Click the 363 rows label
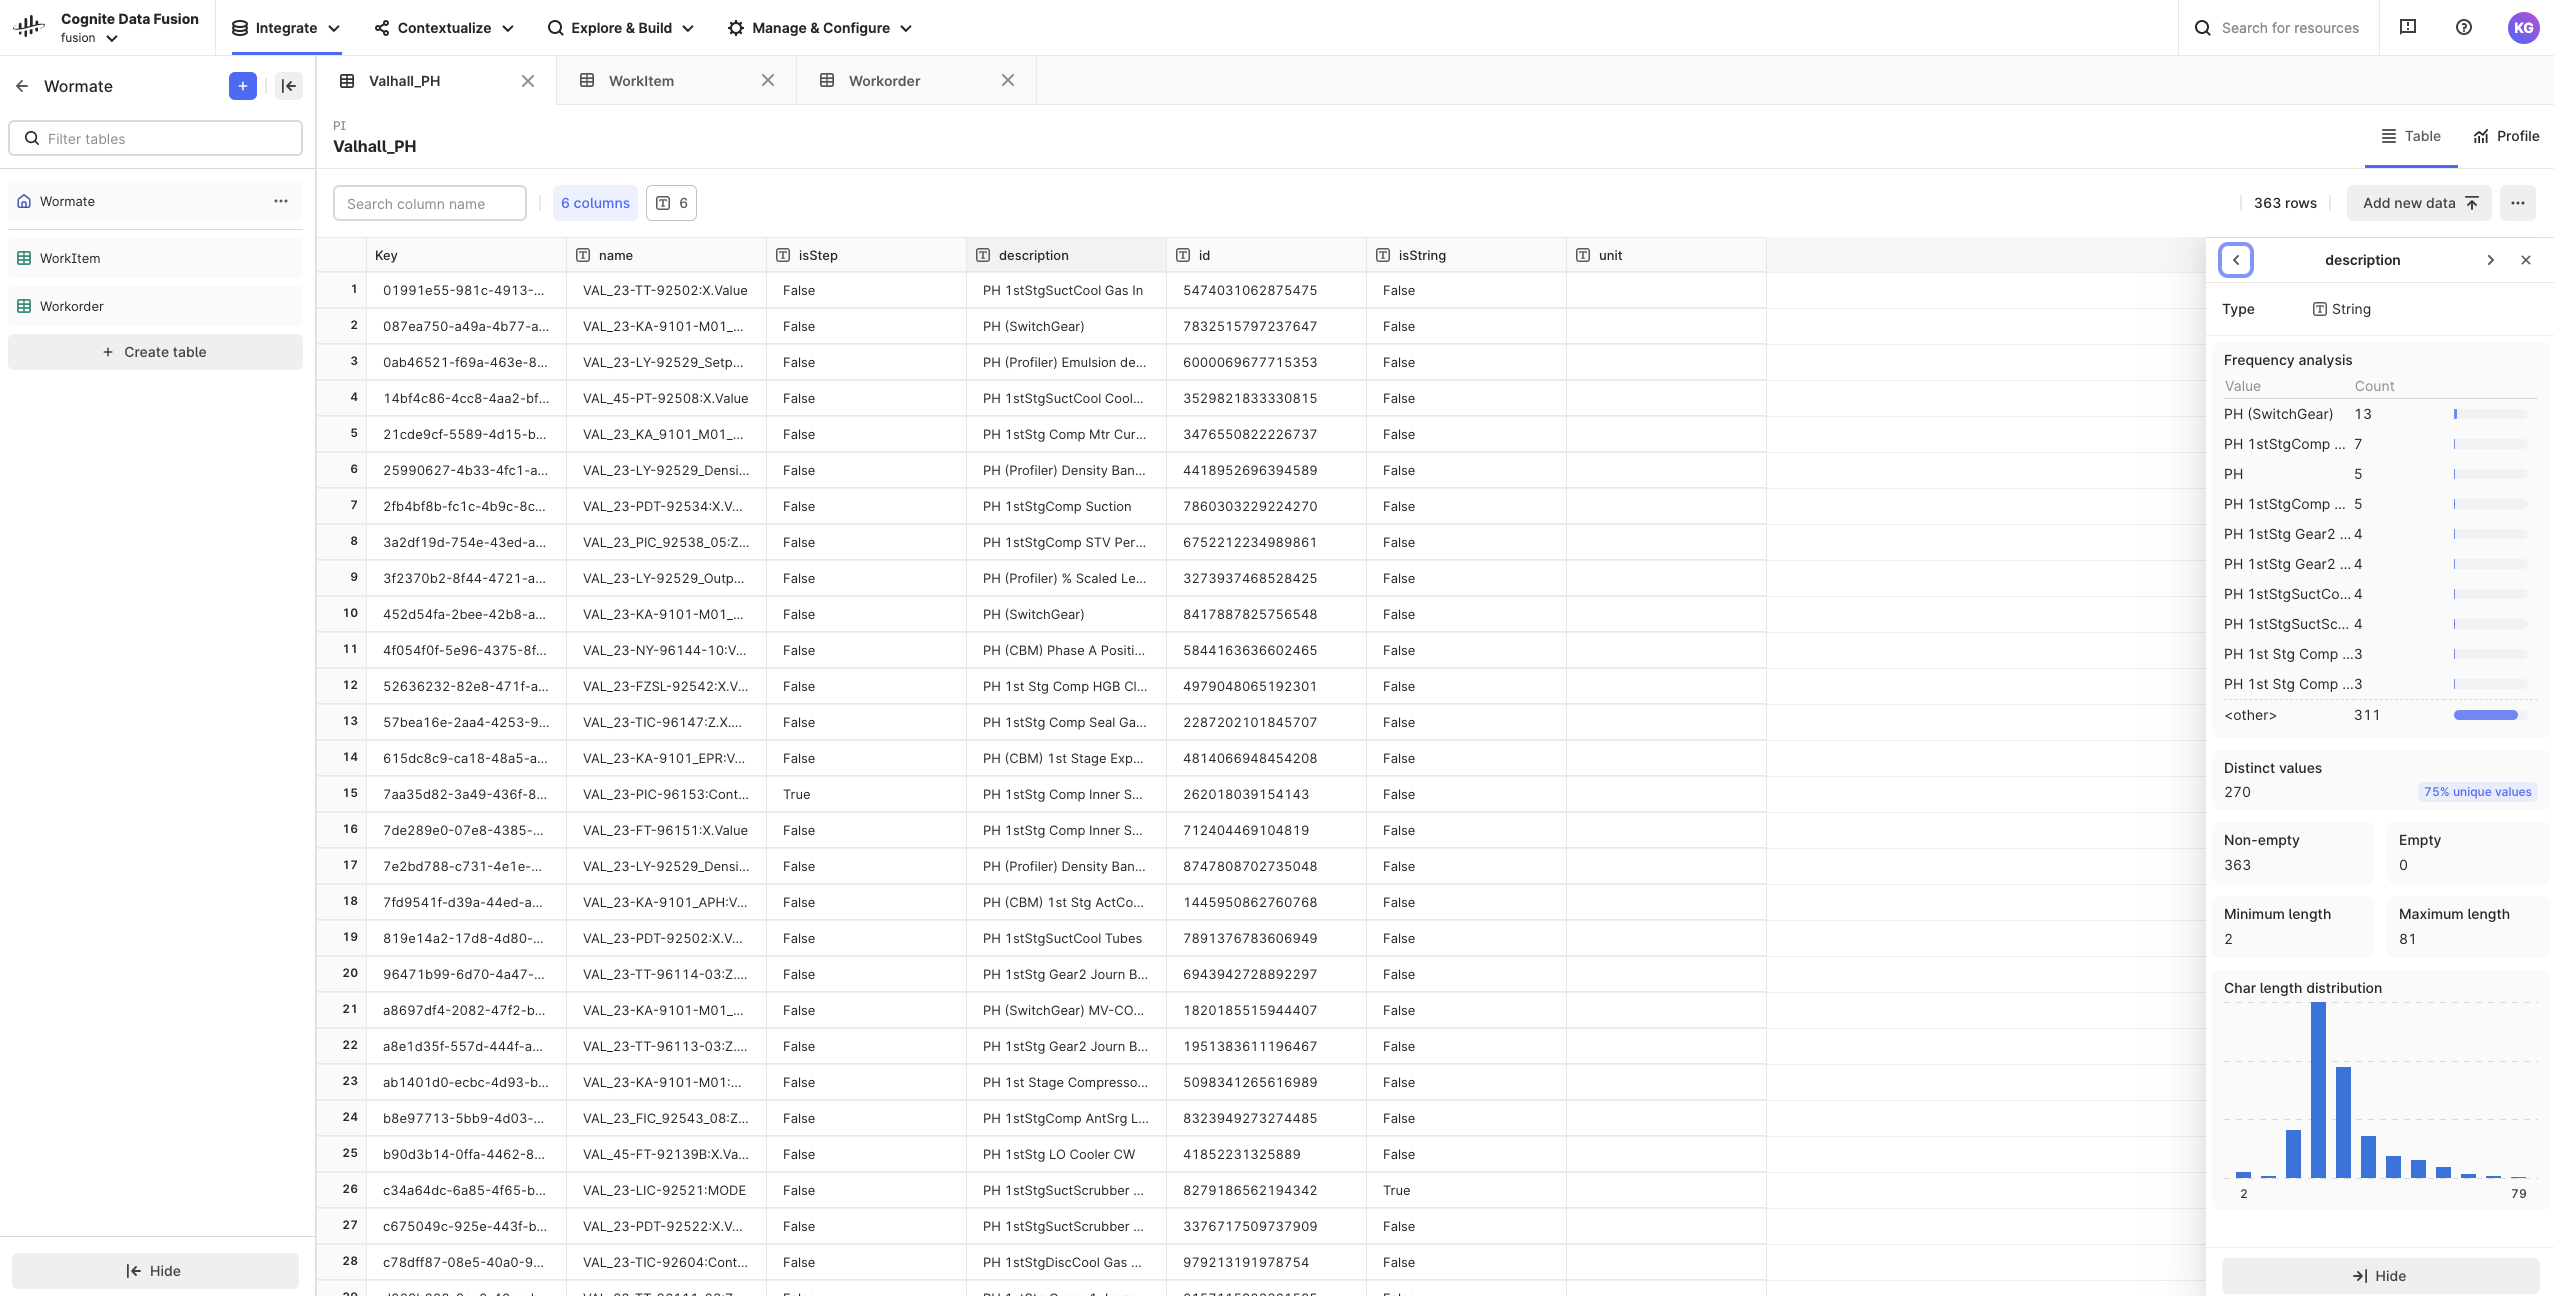This screenshot has width=2554, height=1296. [2285, 203]
